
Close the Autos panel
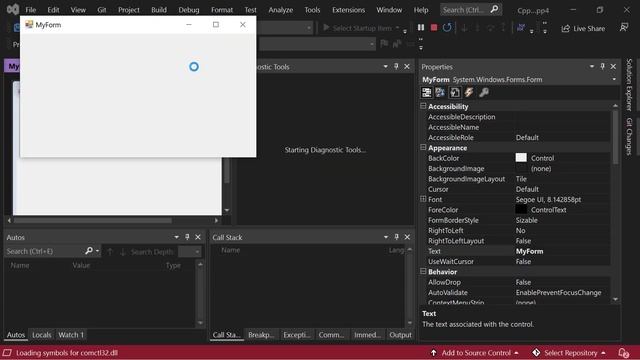point(198,237)
